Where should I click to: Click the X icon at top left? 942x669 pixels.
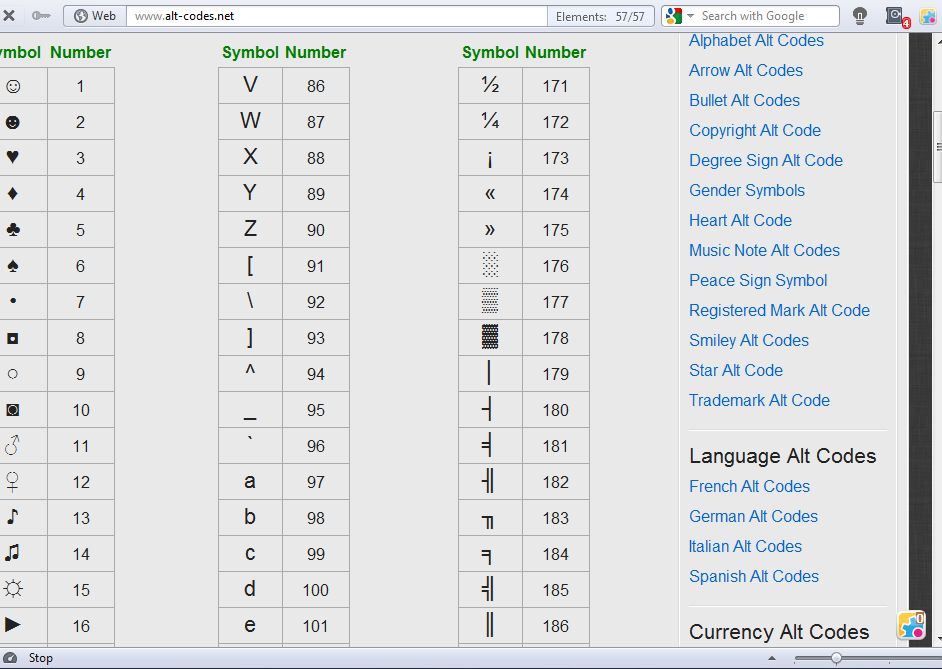click(10, 16)
